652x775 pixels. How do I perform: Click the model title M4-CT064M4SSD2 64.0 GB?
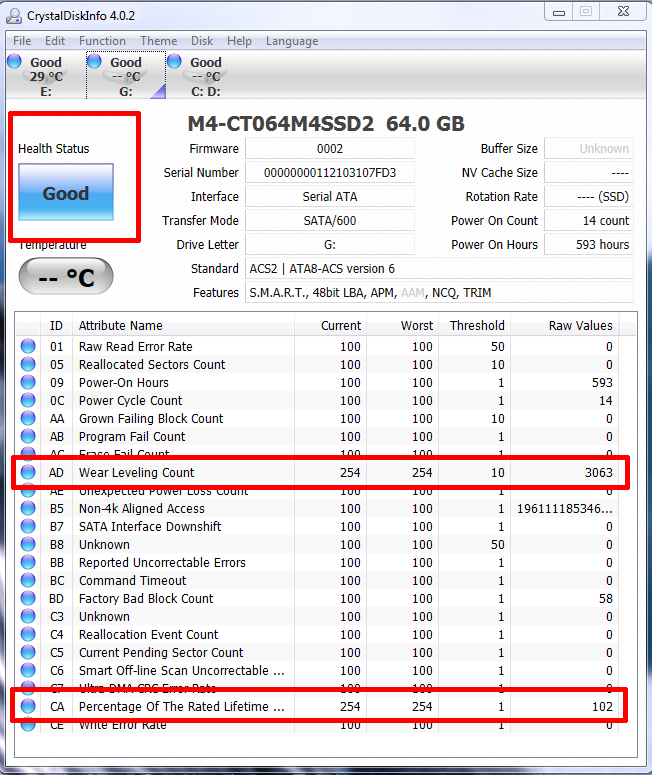pos(326,124)
